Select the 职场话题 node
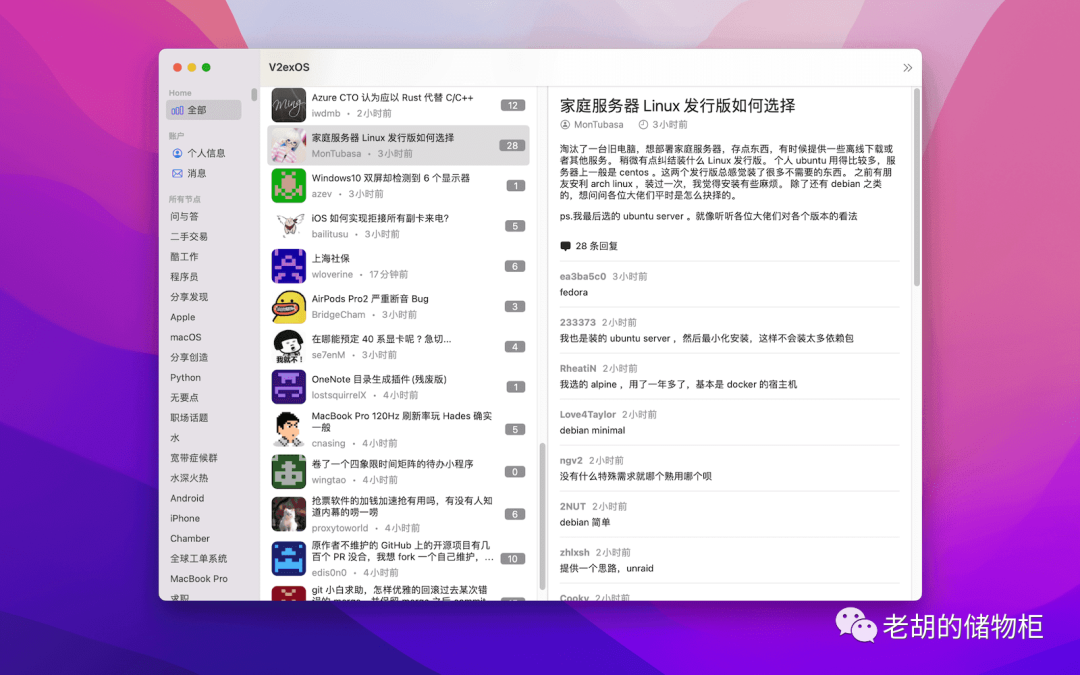The image size is (1080, 675). 189,417
